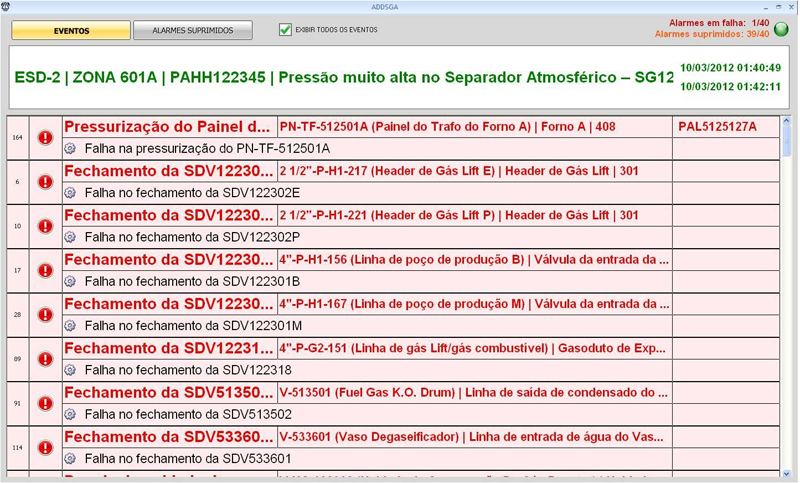Click the green status indicator light
This screenshot has height=483, width=800.
pos(781,29)
